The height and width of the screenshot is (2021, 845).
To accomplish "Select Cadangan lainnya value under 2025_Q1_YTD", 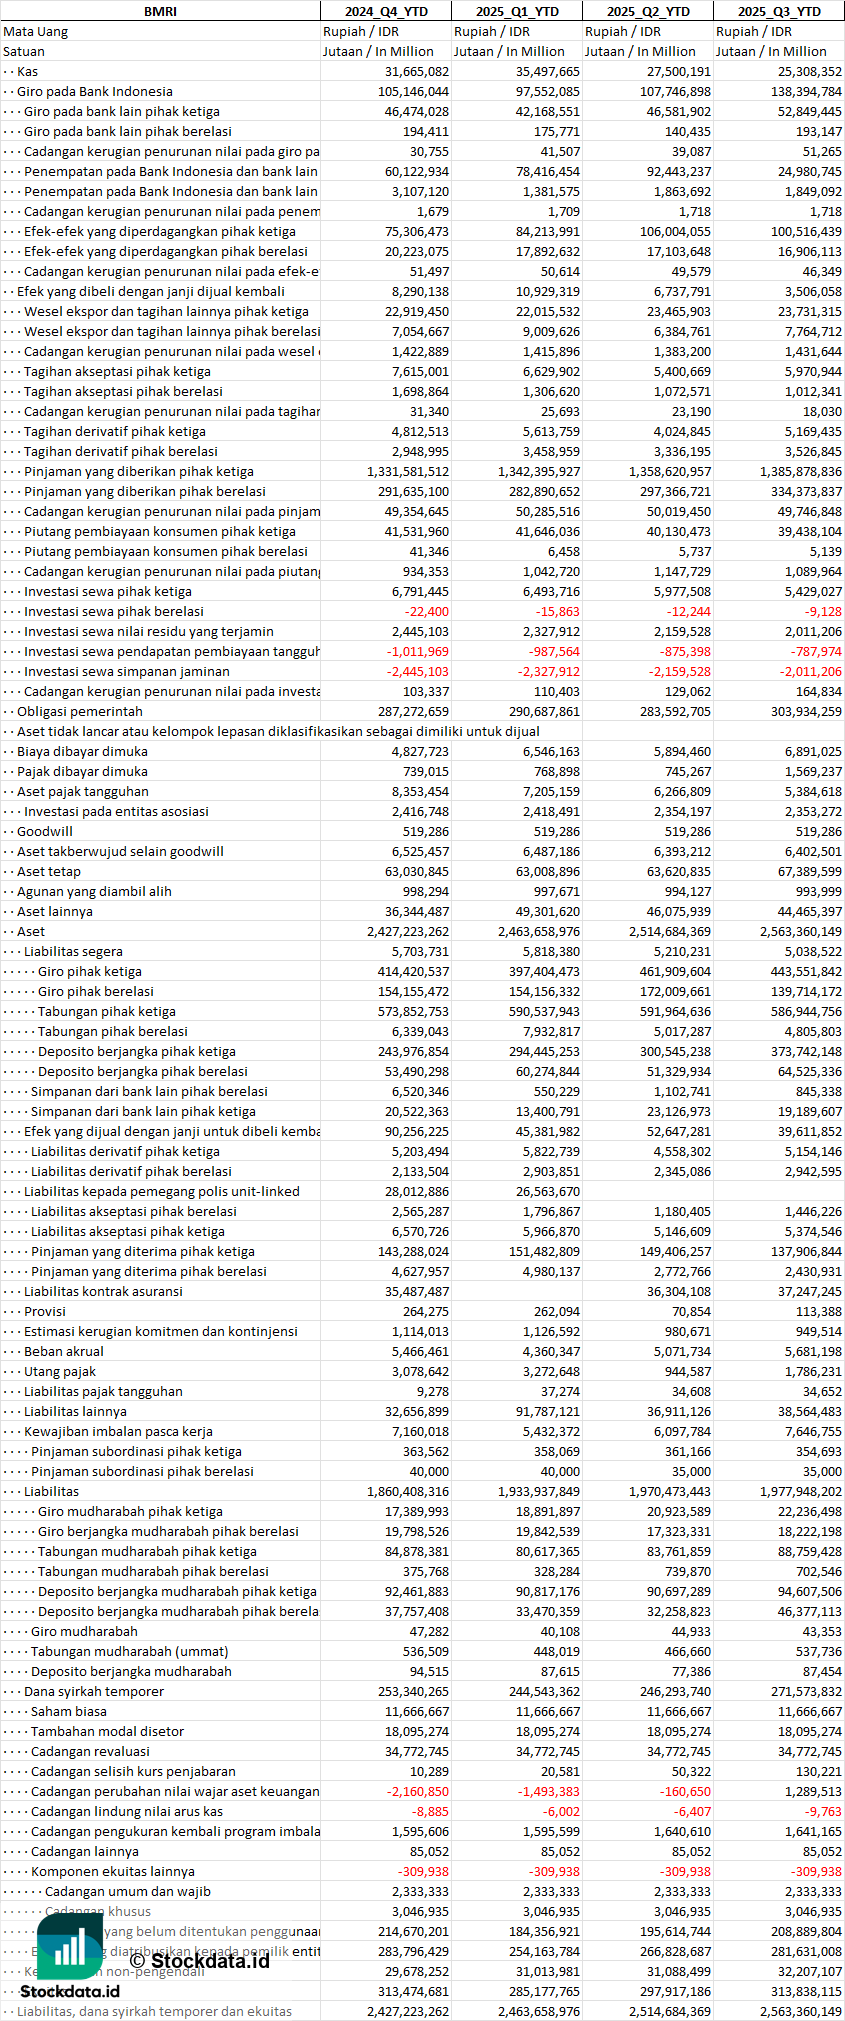I will (x=559, y=1851).
